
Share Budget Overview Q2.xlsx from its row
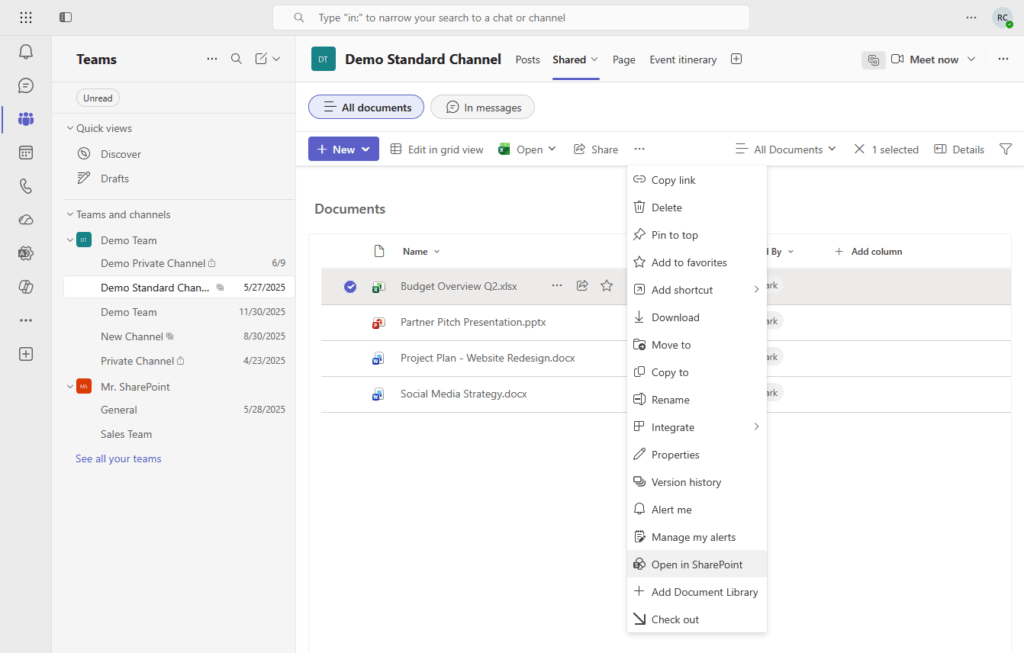point(582,285)
